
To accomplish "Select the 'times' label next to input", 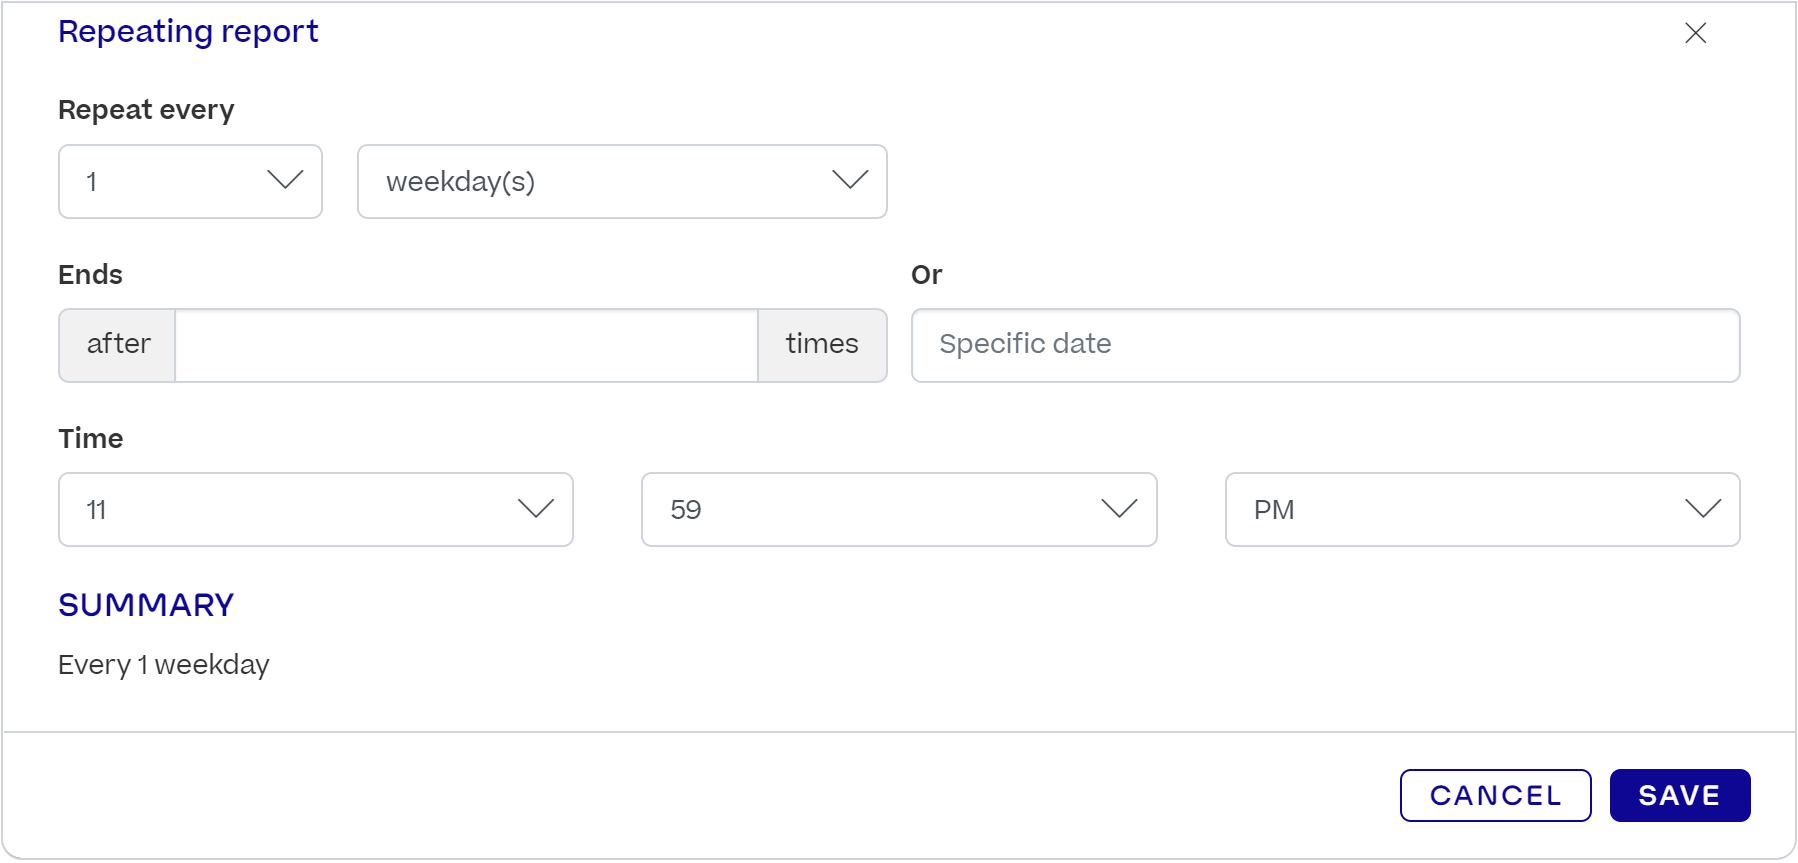I will click(x=821, y=344).
